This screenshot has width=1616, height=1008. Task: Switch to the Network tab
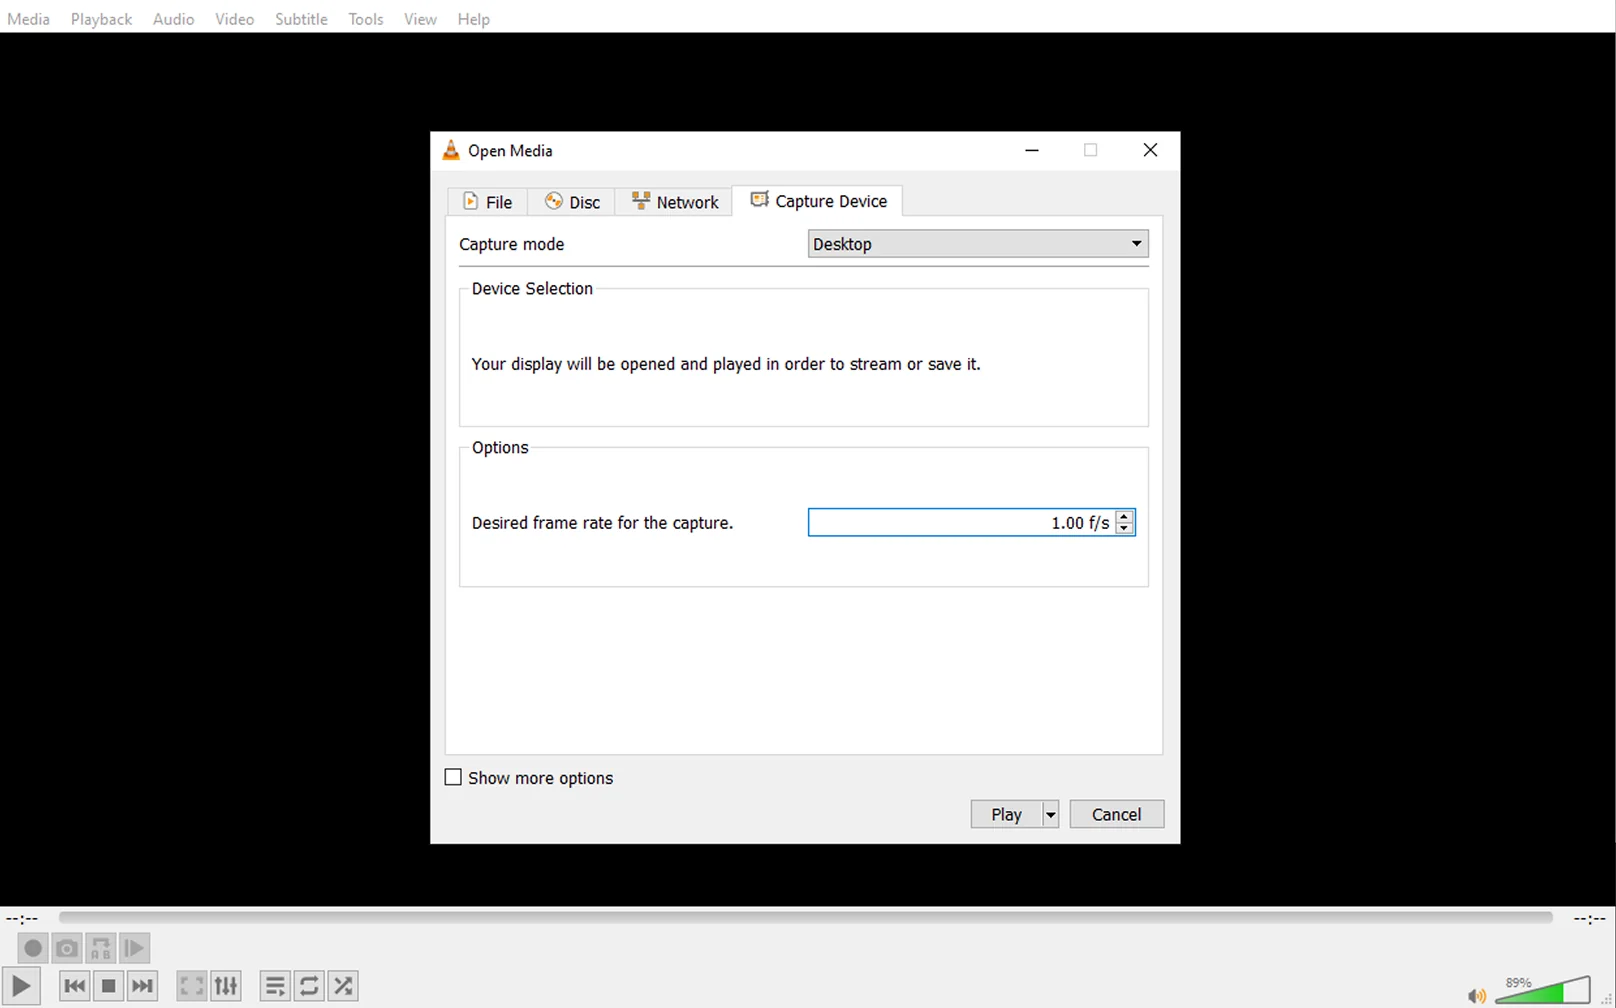click(675, 202)
